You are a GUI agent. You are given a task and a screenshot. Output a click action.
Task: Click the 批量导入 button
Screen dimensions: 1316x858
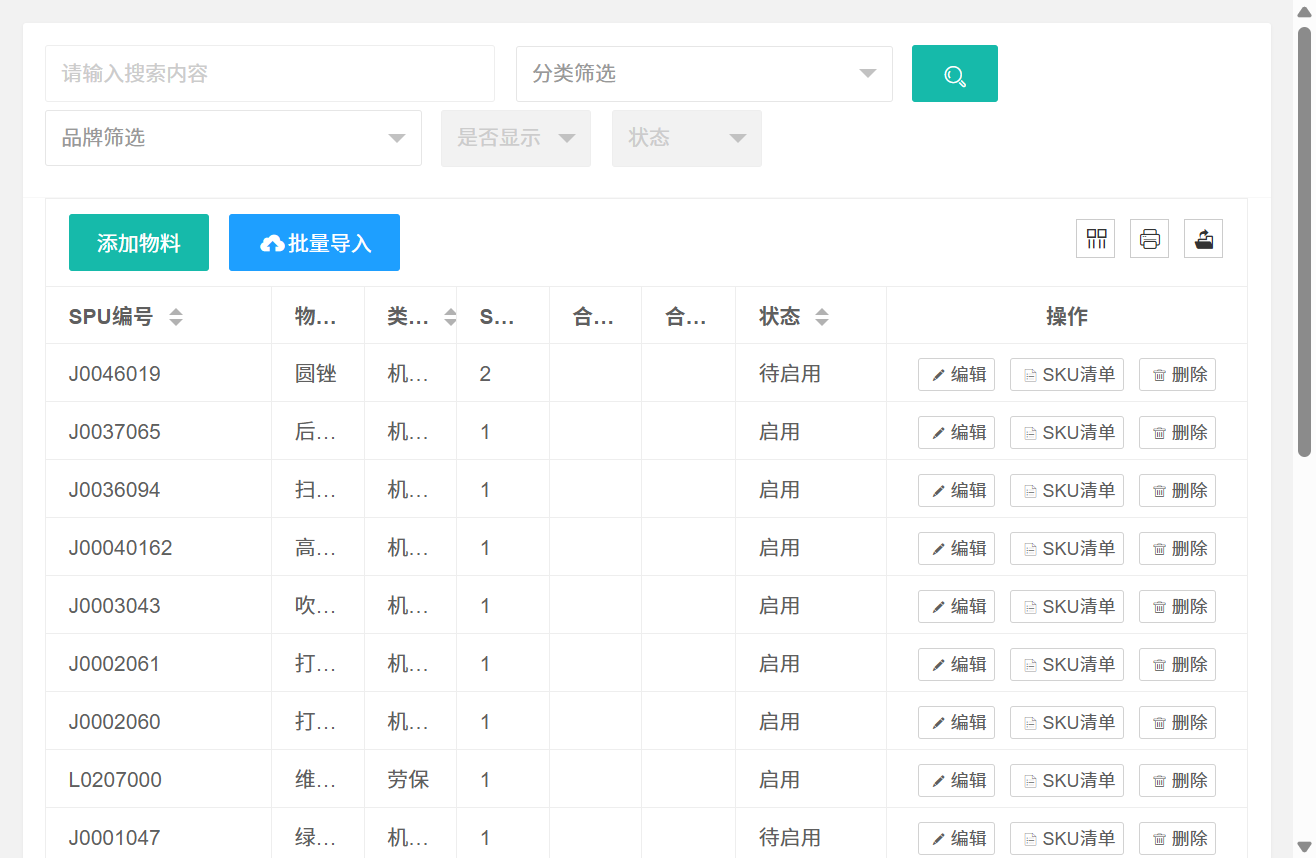click(x=314, y=242)
